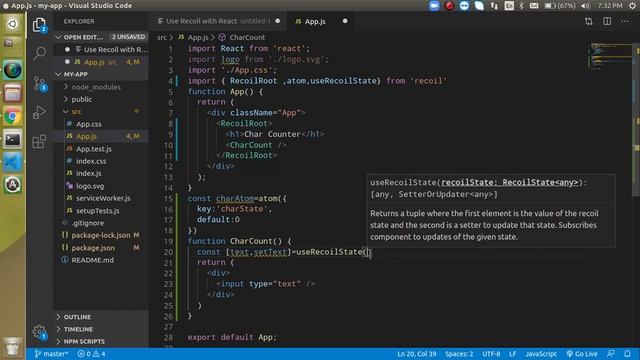
Task: Open package.json in the file tree
Action: point(93,248)
